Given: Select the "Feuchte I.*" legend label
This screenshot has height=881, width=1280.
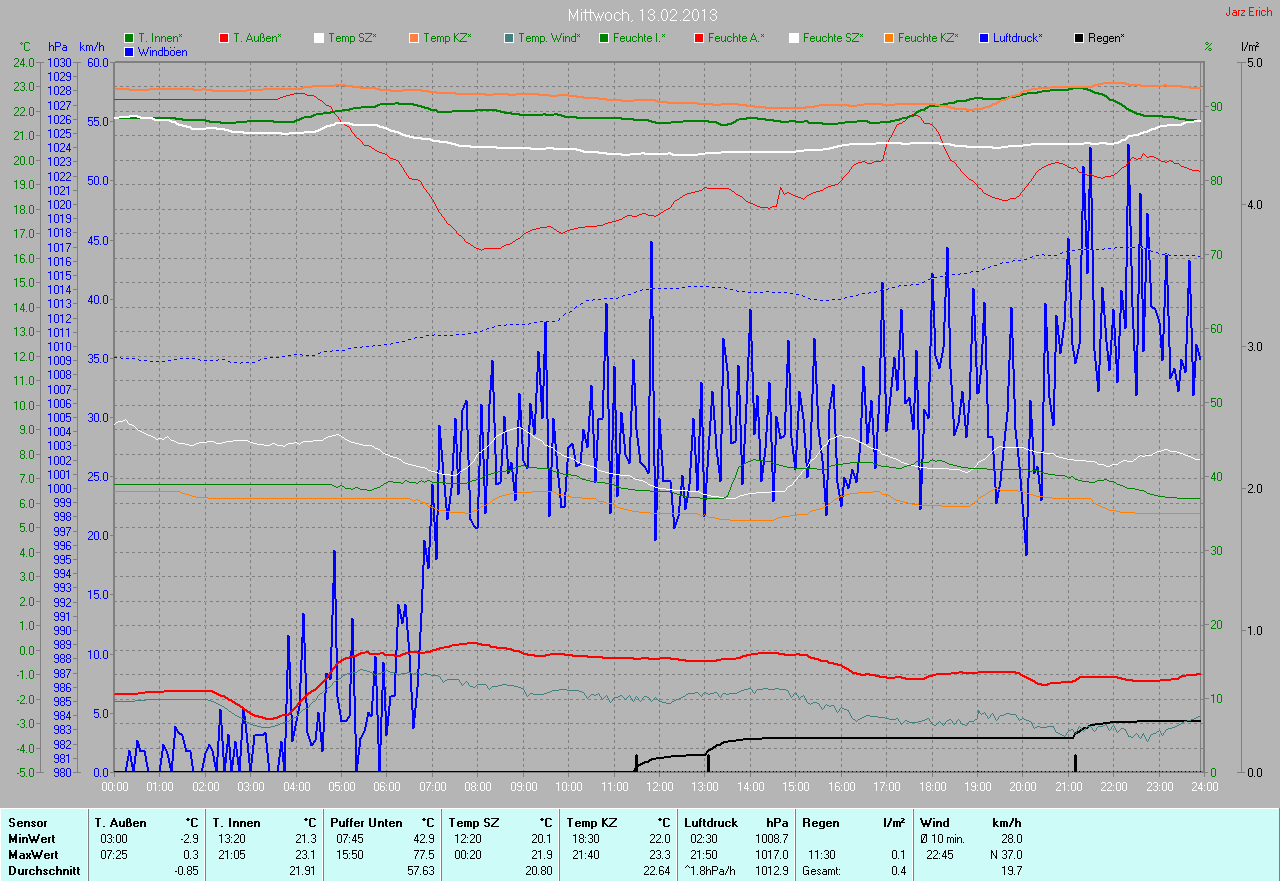Looking at the screenshot, I should pos(639,38).
